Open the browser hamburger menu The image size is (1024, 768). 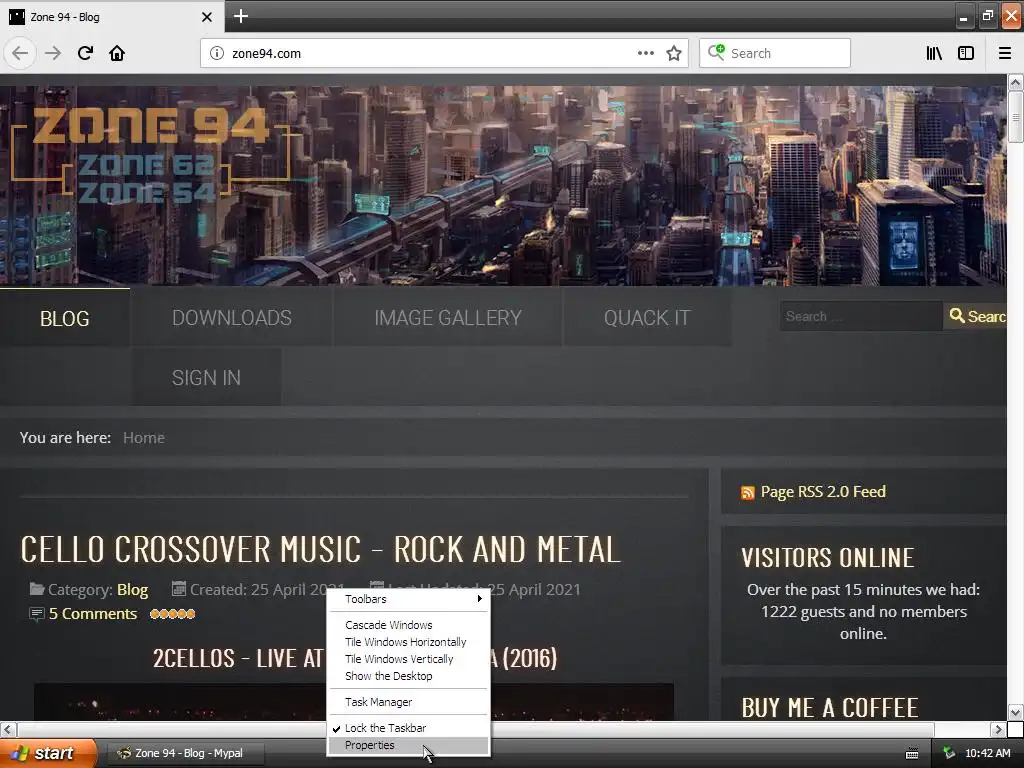click(1004, 53)
